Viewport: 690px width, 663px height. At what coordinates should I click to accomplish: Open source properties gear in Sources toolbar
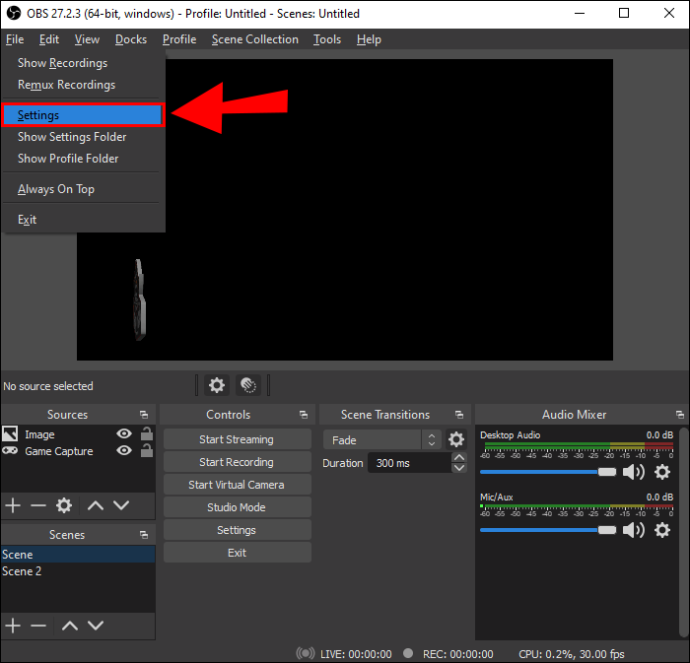(64, 505)
